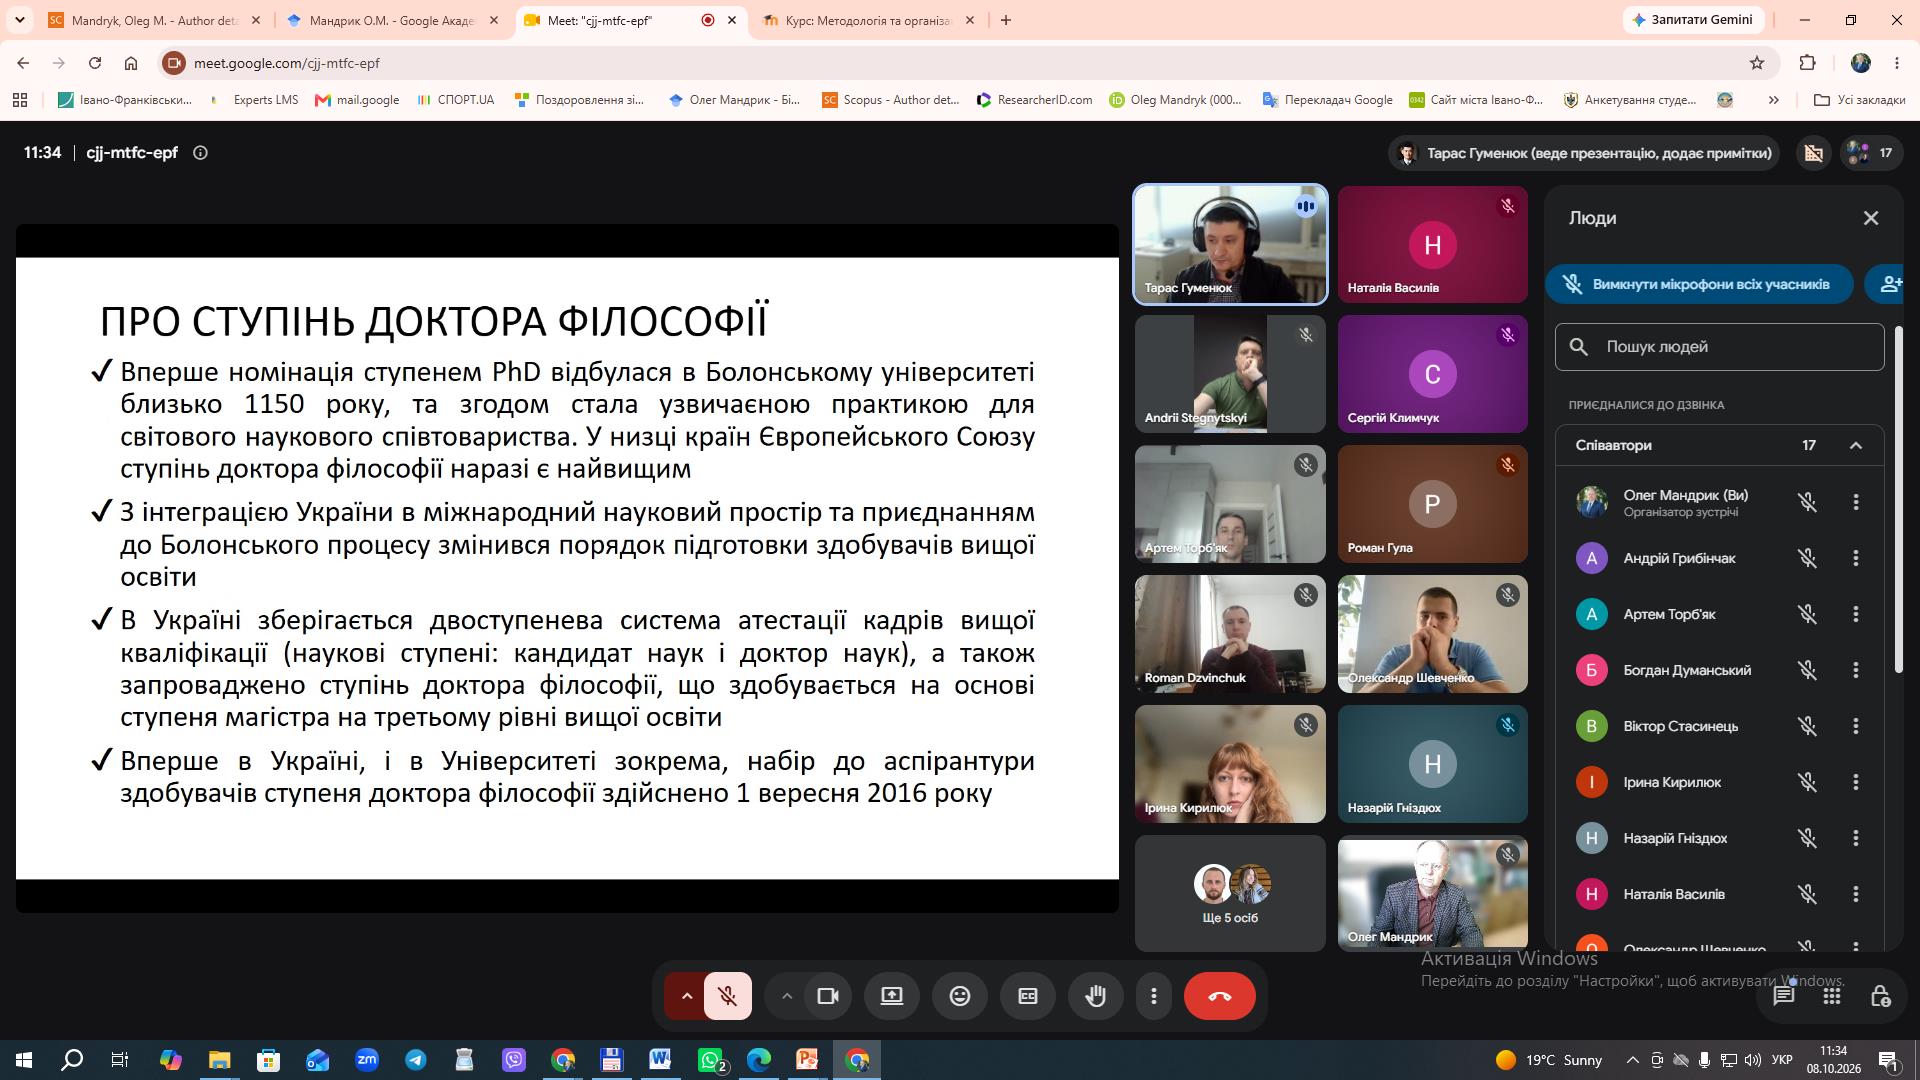The width and height of the screenshot is (1920, 1080).
Task: Turn on the camera in the call controls
Action: point(828,996)
